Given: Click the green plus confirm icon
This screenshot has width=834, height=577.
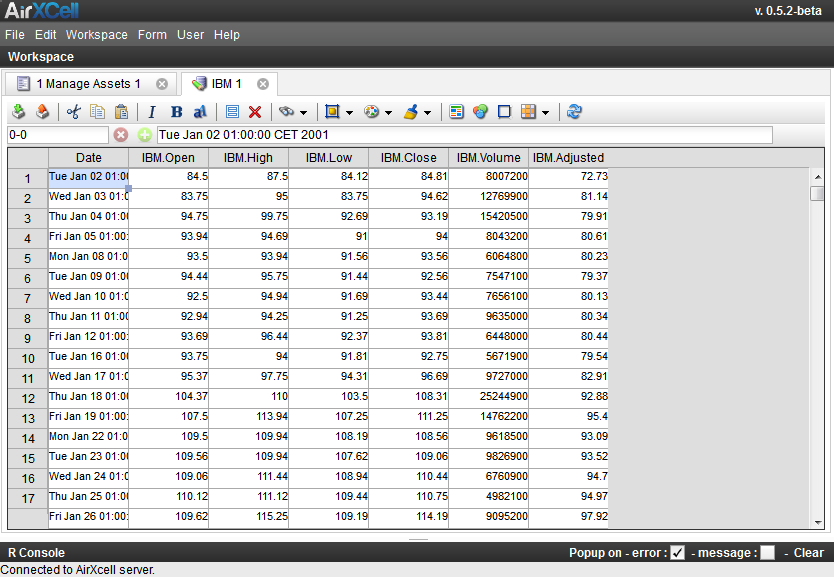Looking at the screenshot, I should [x=145, y=135].
